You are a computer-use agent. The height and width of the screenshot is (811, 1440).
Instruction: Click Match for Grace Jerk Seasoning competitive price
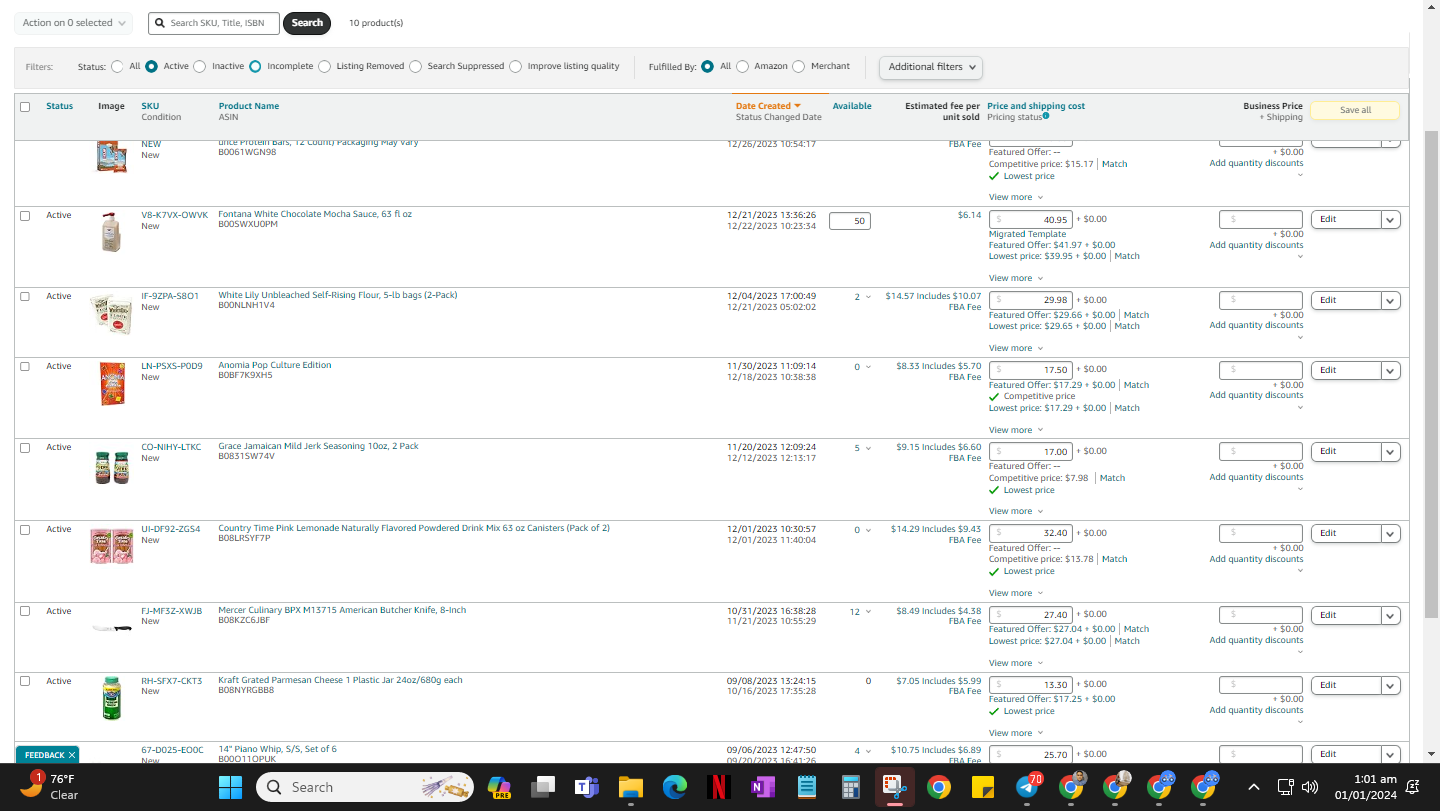(x=1113, y=478)
